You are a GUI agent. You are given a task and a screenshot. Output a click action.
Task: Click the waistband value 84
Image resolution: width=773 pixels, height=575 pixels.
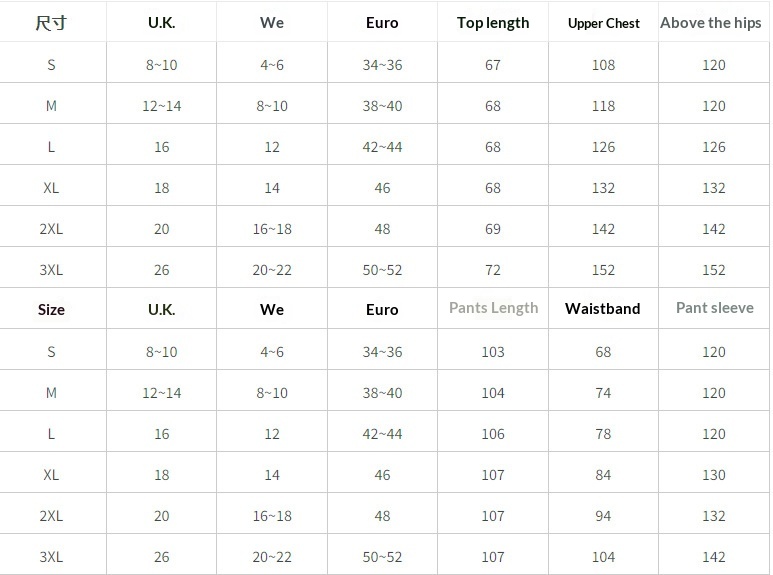pyautogui.click(x=603, y=475)
